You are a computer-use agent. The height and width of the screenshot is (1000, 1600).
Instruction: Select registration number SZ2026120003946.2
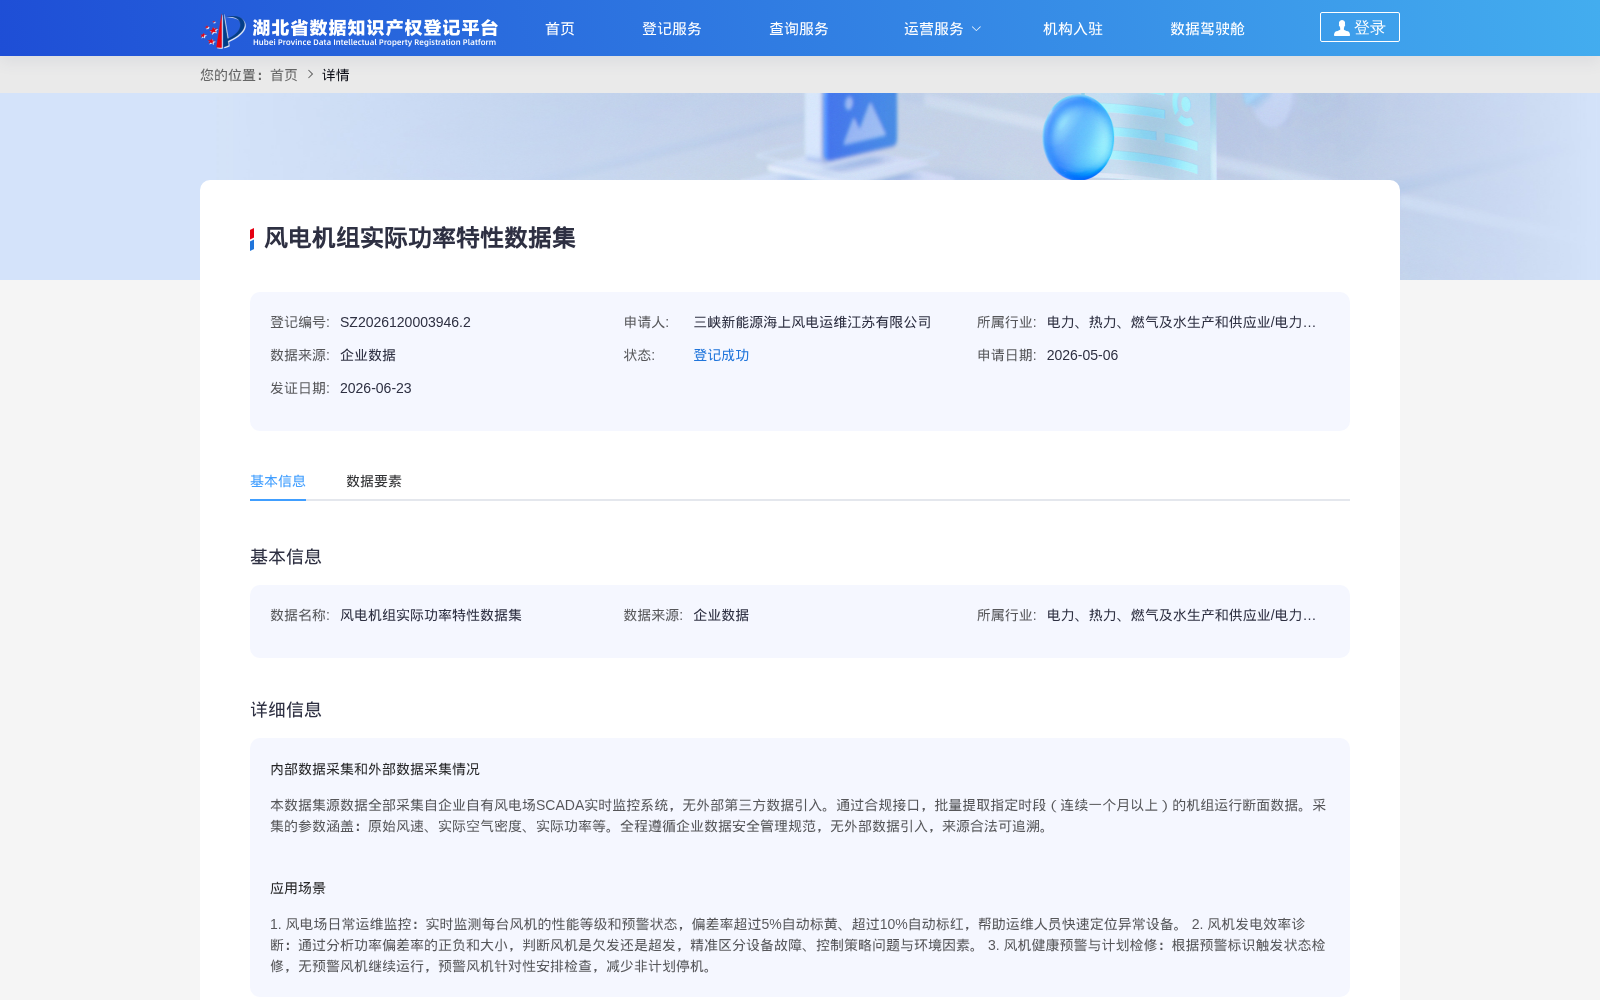[405, 322]
